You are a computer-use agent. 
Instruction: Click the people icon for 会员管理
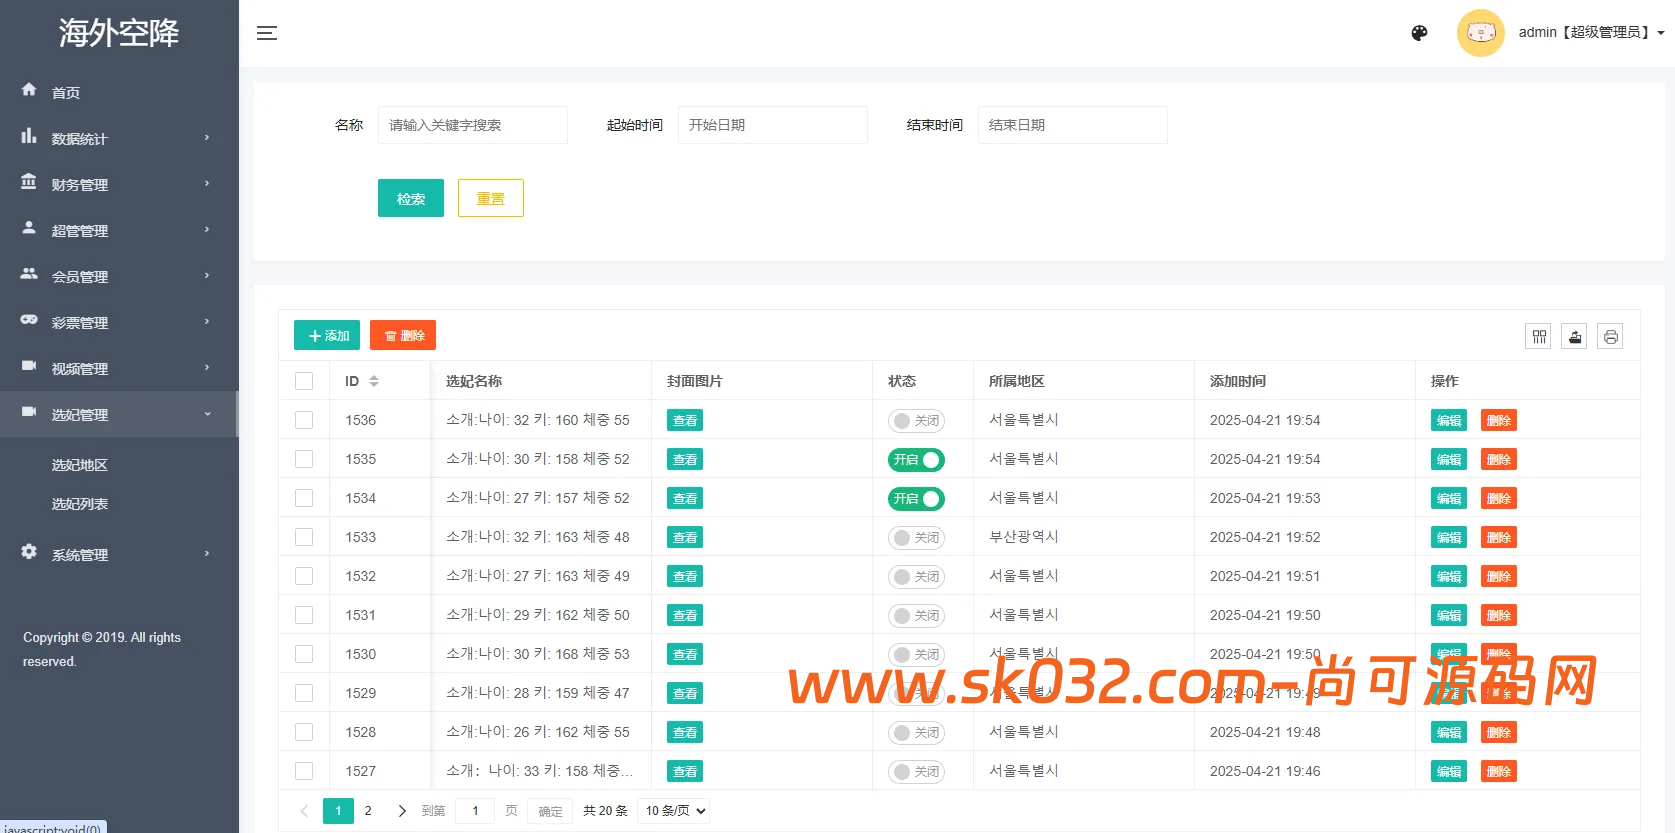click(x=29, y=274)
